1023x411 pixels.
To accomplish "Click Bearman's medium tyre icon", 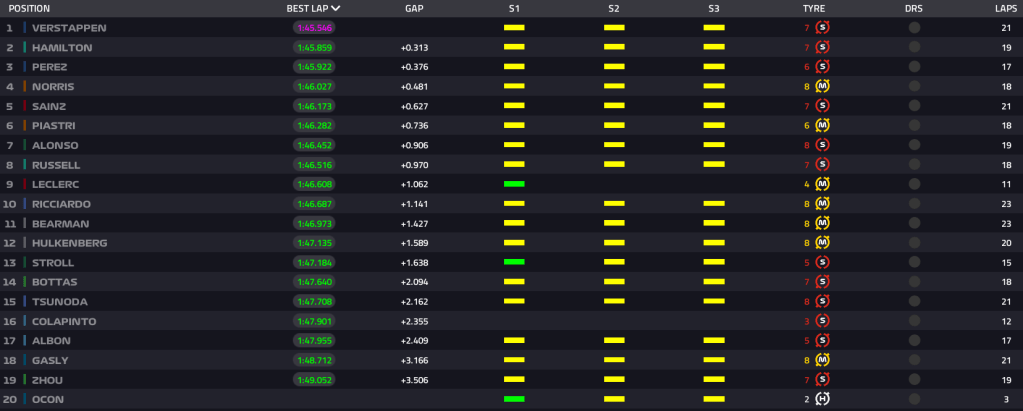I will coord(823,224).
